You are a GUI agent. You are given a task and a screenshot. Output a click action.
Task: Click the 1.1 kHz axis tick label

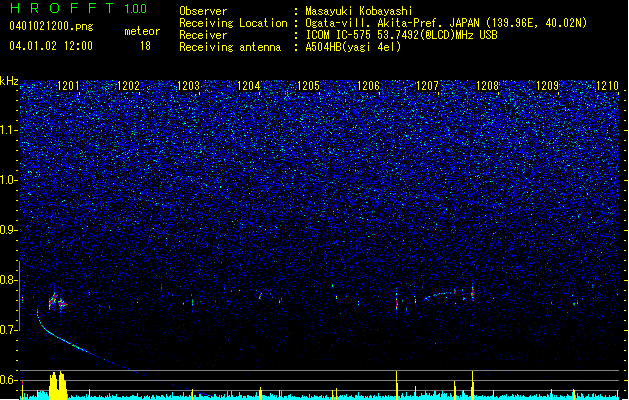9,130
